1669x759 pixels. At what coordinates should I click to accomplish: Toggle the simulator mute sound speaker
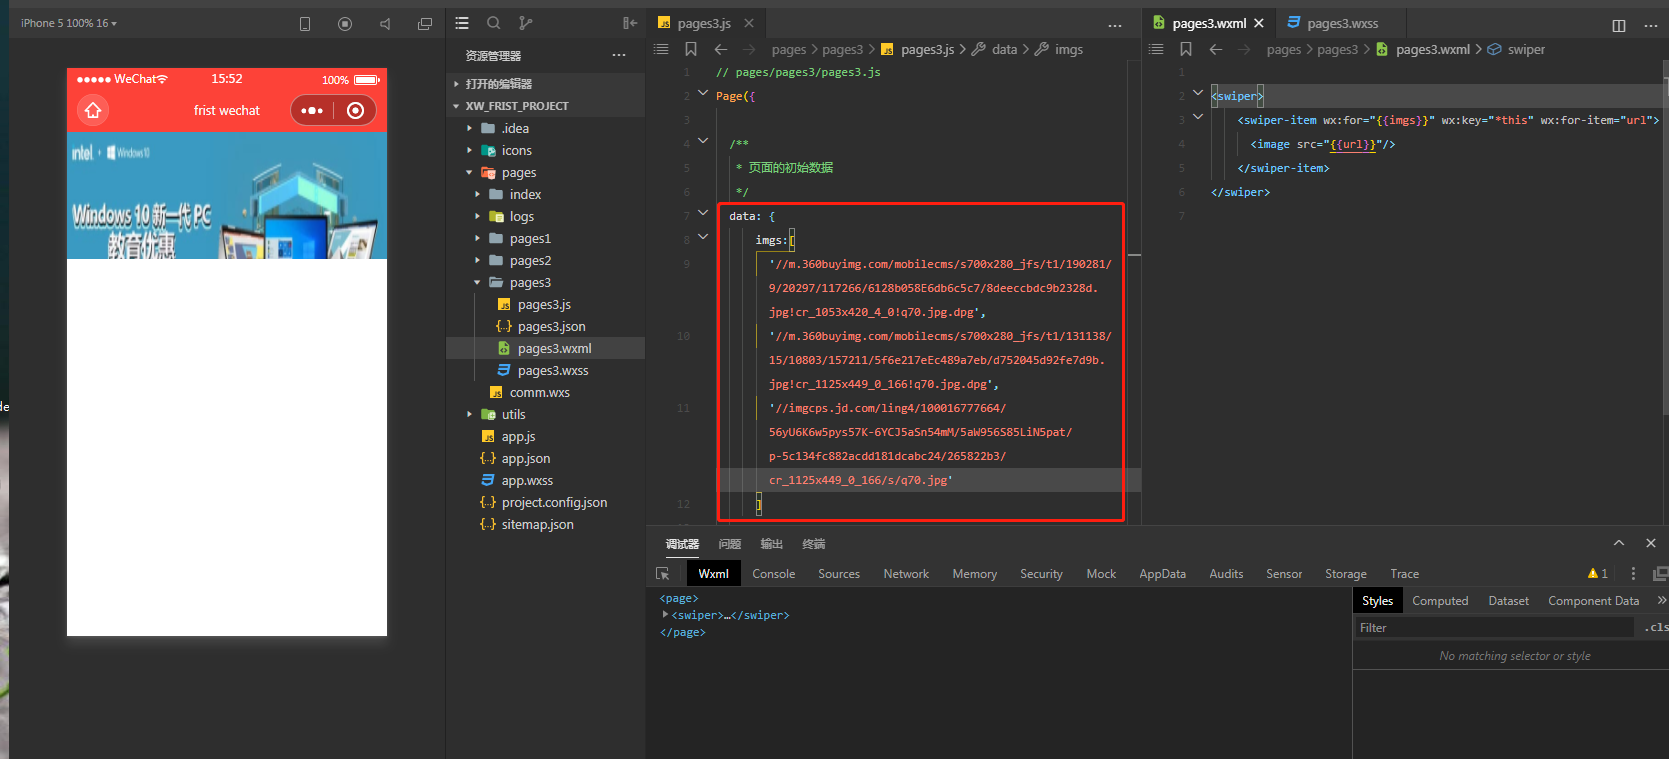pyautogui.click(x=385, y=24)
